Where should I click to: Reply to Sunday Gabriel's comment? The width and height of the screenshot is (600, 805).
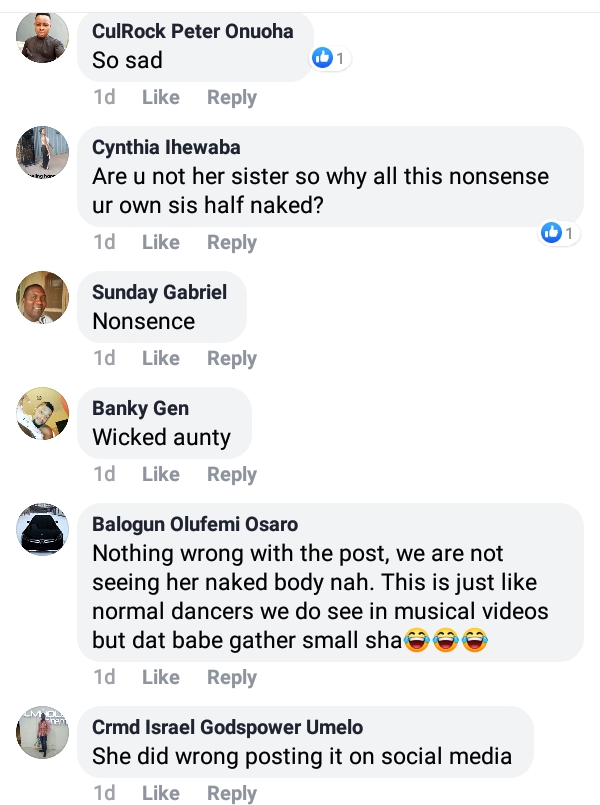coord(232,358)
